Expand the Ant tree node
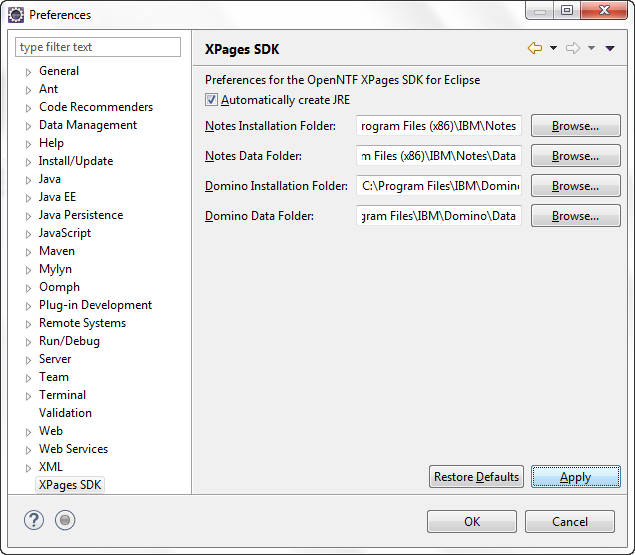635x555 pixels. point(28,90)
